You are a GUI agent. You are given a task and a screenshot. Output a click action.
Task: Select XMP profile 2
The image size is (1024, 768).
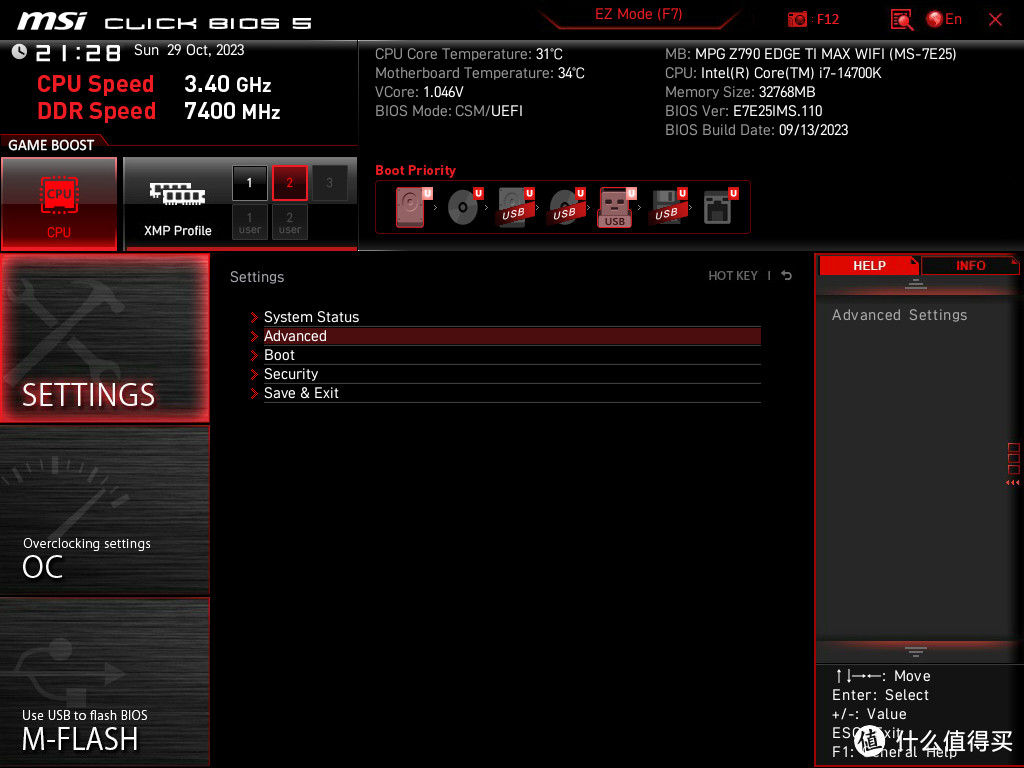[289, 183]
